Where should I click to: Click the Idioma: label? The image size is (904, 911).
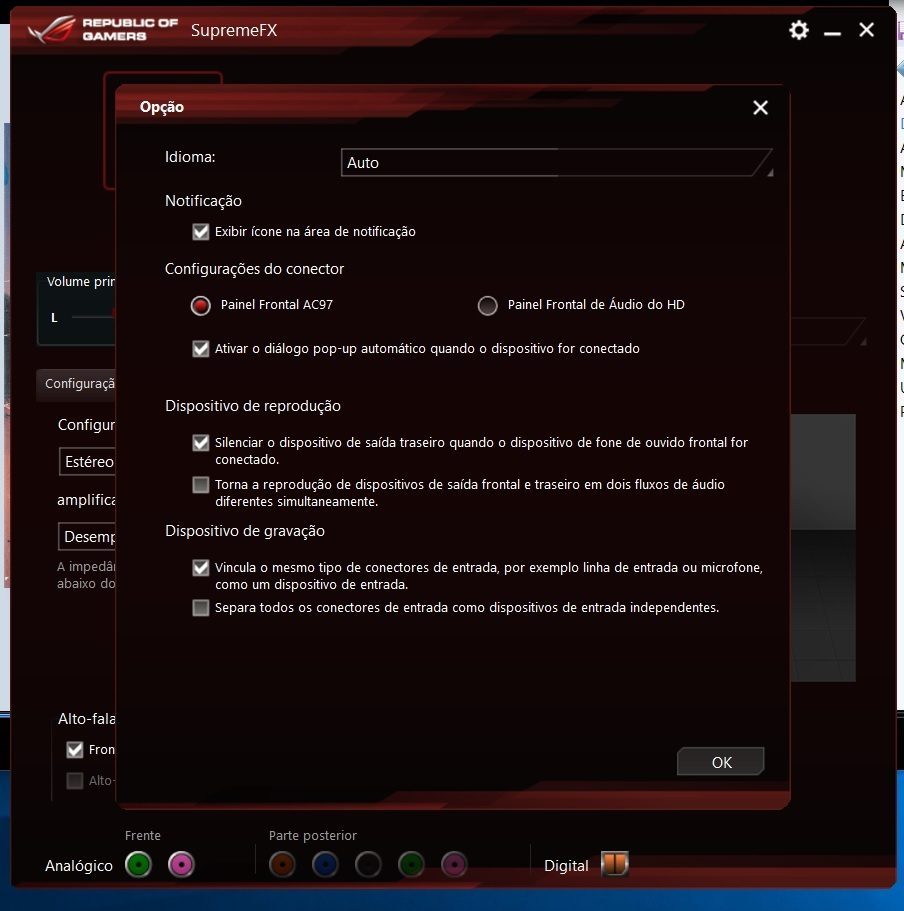point(190,157)
